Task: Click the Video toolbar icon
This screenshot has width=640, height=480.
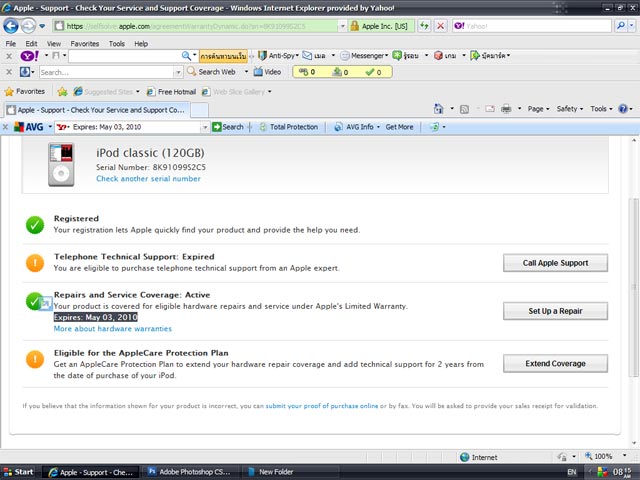Action: tap(267, 72)
